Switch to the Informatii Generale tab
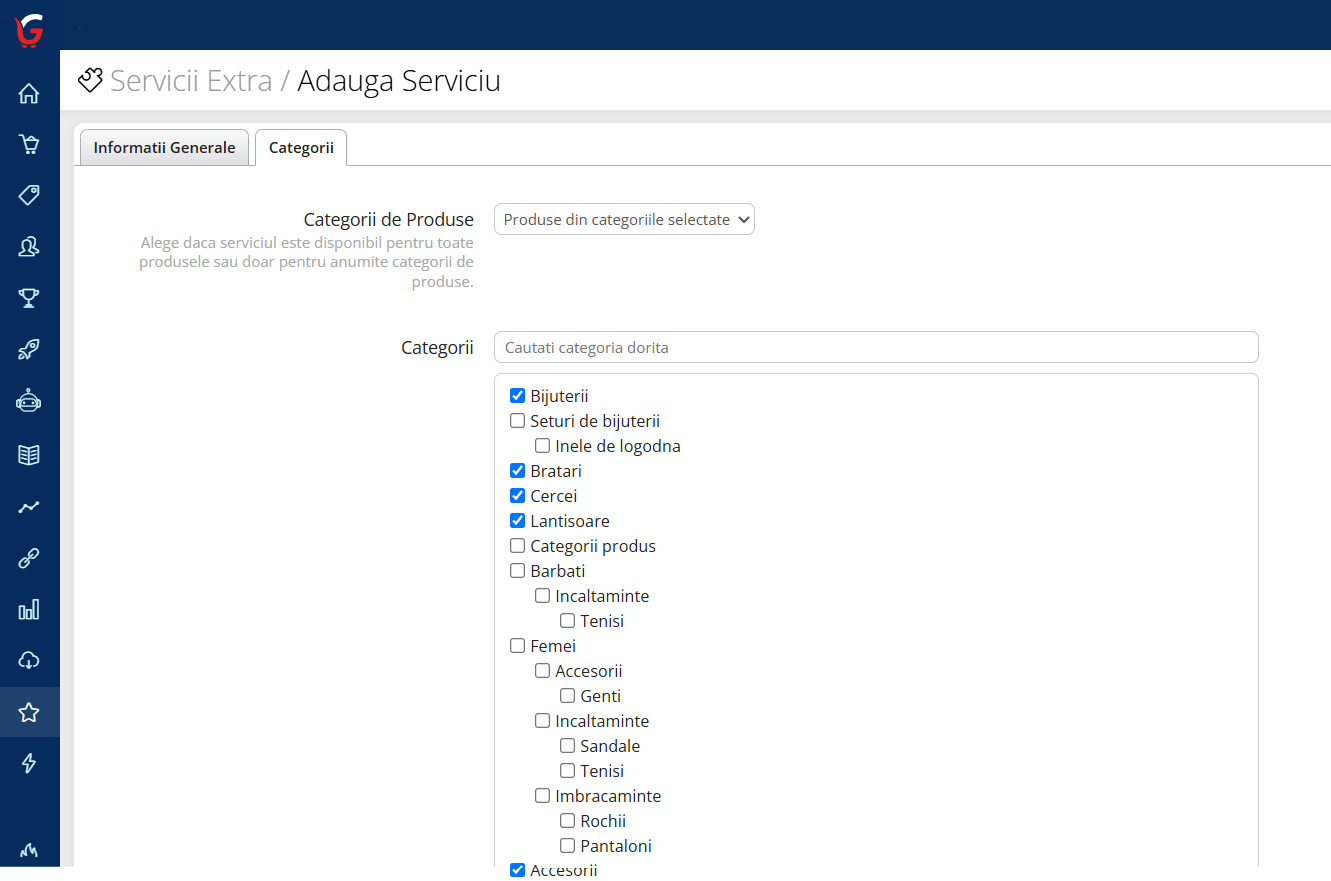Screen dimensions: 1331x881 163,147
